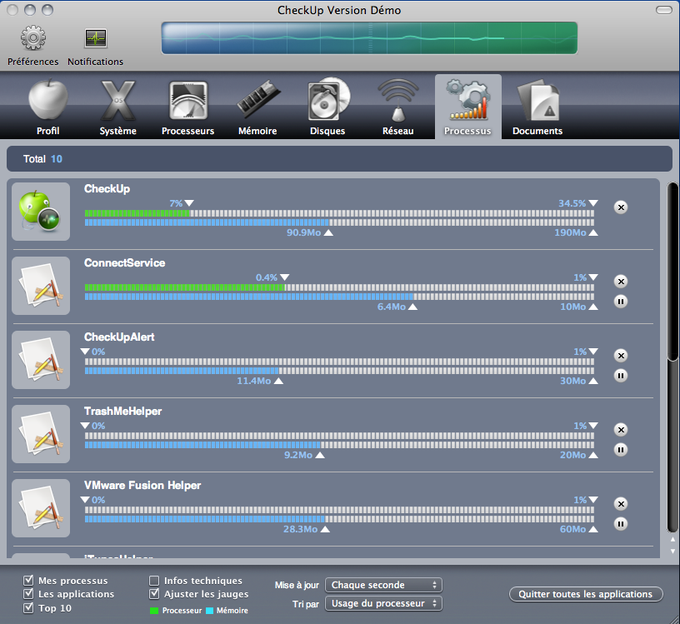This screenshot has width=680, height=624.
Task: Quit the TrashMeHelper process with X button
Action: click(x=621, y=430)
